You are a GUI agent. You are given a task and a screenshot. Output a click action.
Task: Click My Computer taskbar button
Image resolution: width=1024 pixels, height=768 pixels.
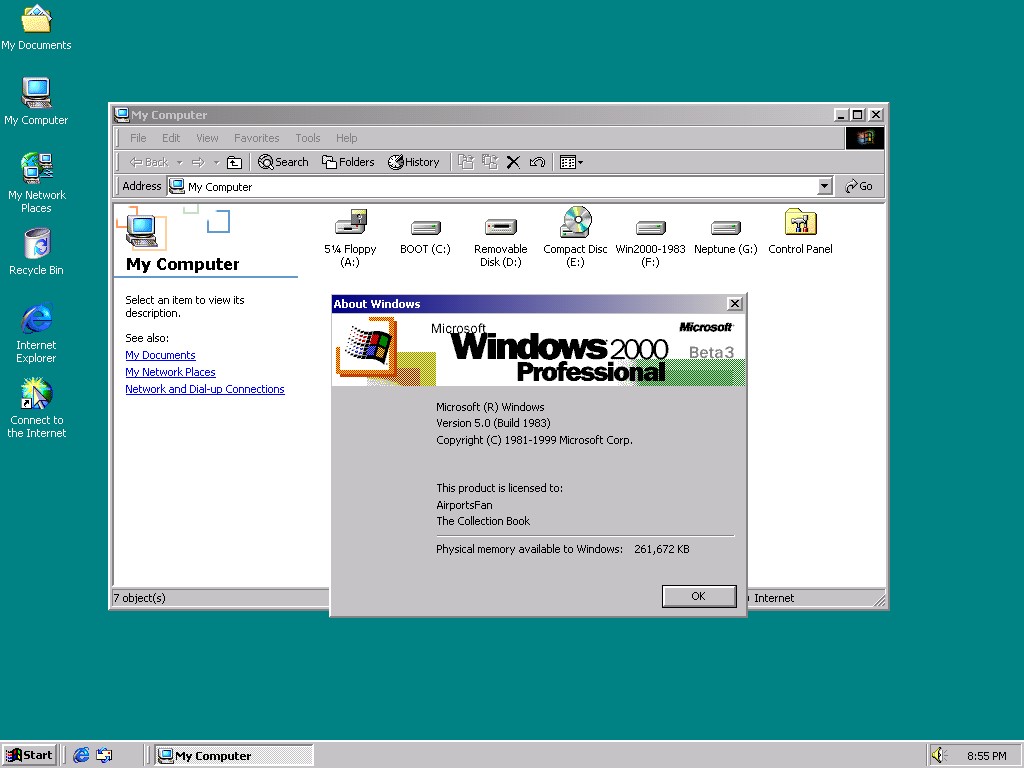pyautogui.click(x=234, y=756)
